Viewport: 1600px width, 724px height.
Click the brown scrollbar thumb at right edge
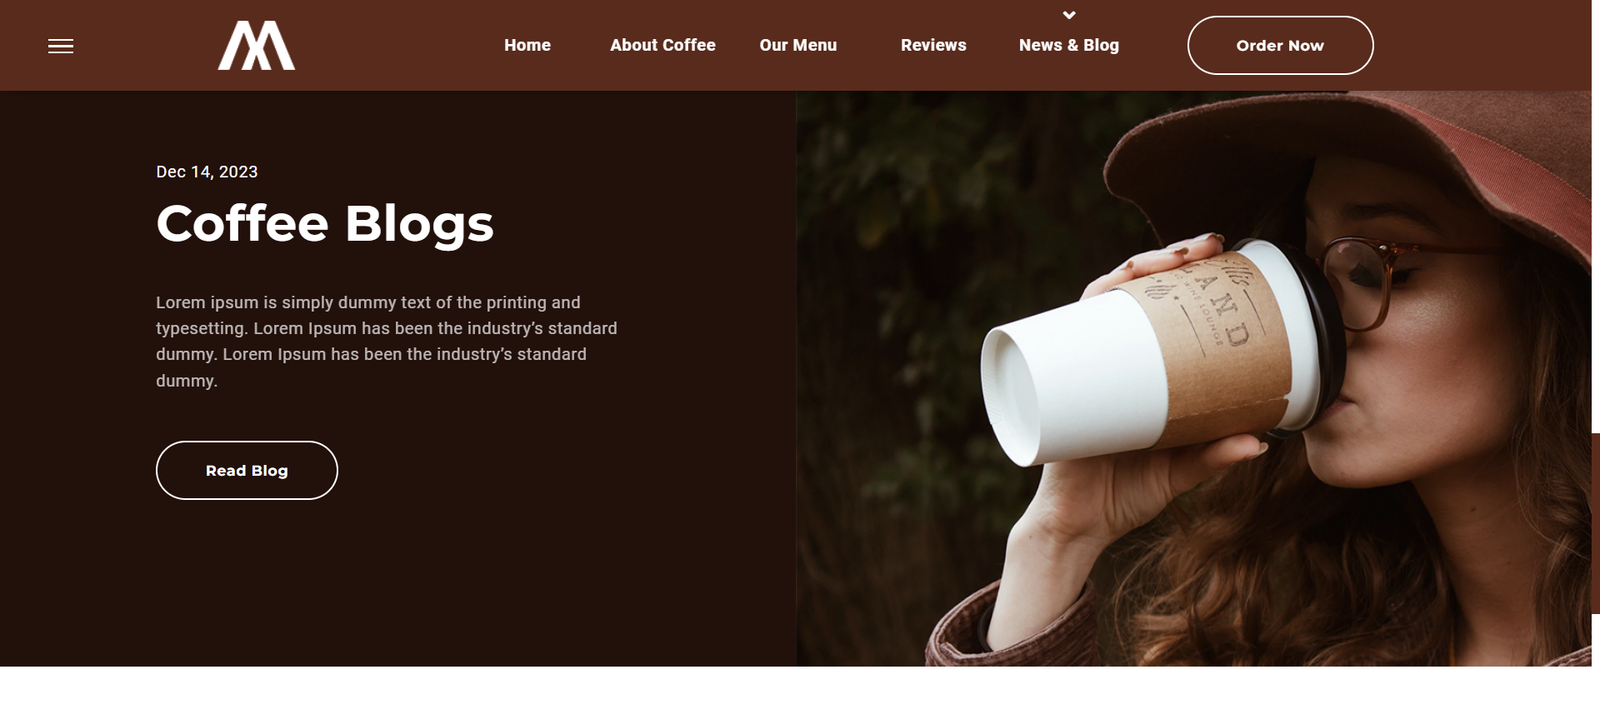[1596, 523]
